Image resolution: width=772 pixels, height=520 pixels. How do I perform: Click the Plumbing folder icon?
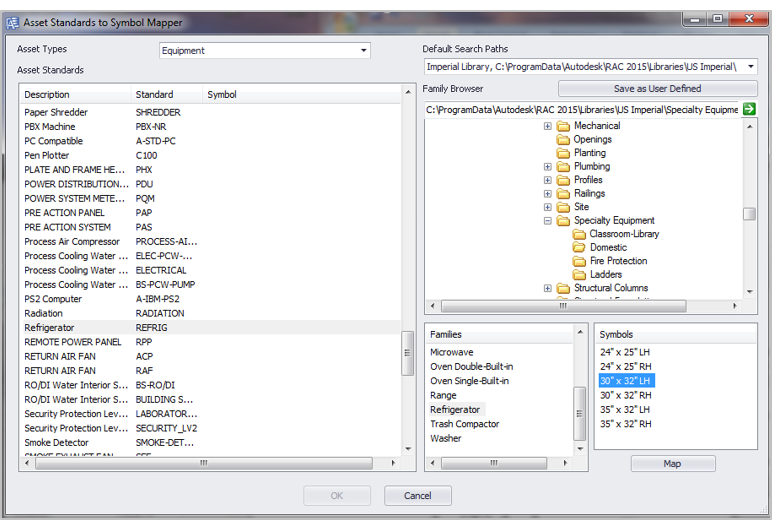pos(563,167)
